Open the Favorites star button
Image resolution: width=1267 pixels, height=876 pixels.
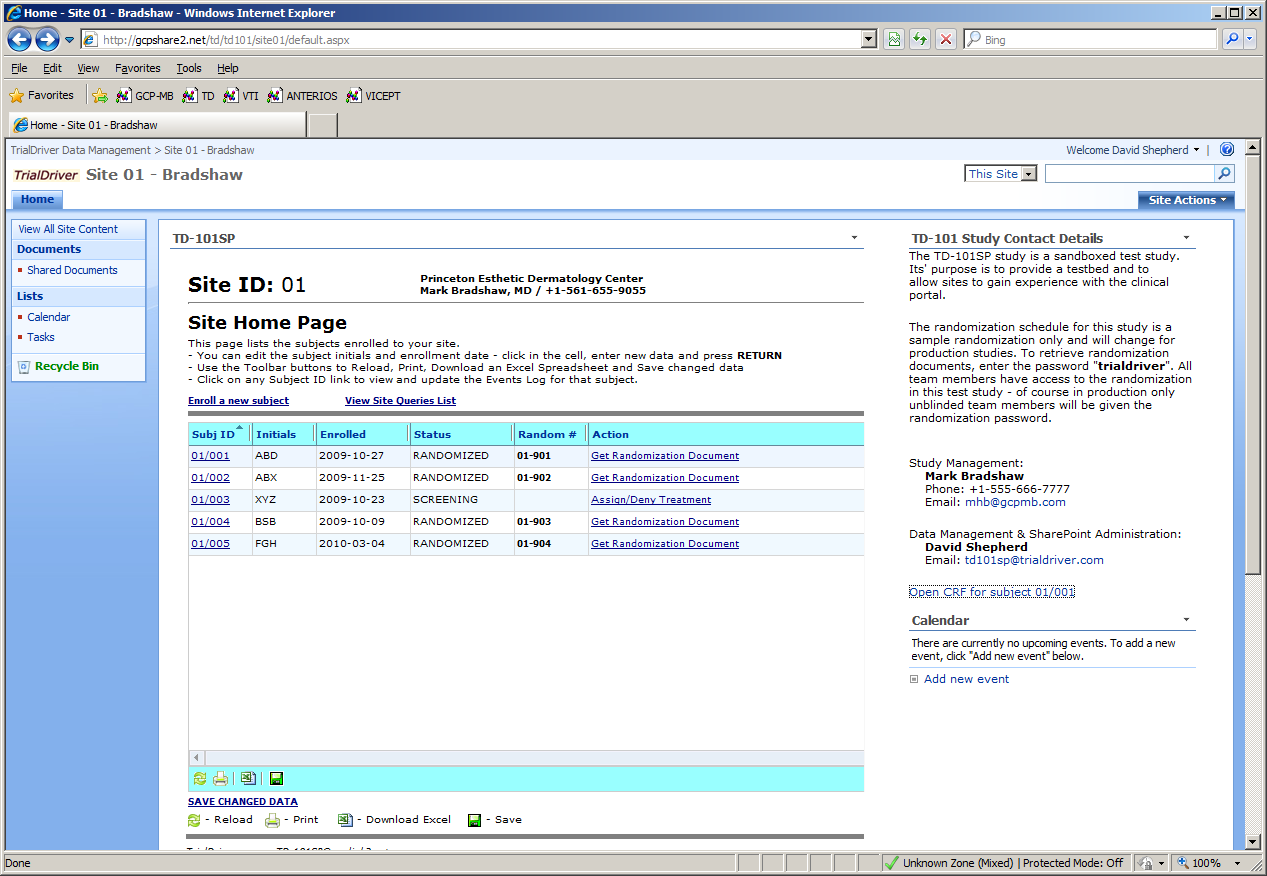pyautogui.click(x=42, y=96)
